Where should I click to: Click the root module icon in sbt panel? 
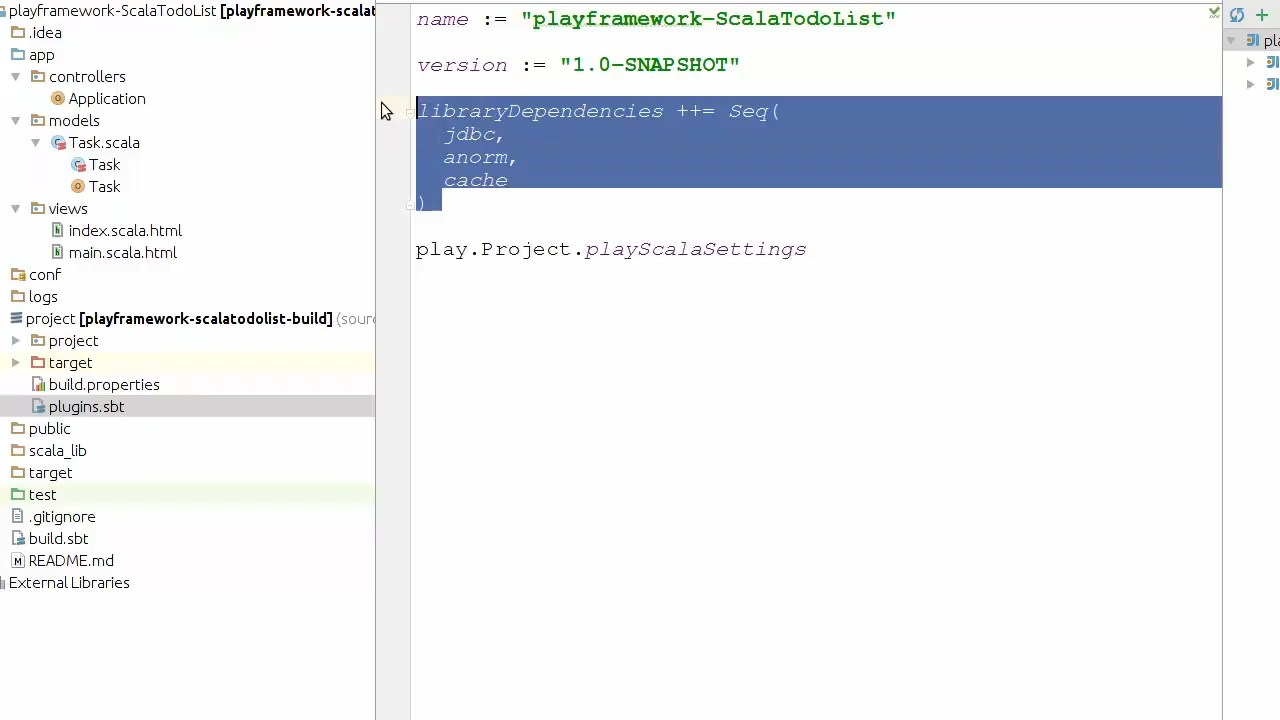(1251, 40)
